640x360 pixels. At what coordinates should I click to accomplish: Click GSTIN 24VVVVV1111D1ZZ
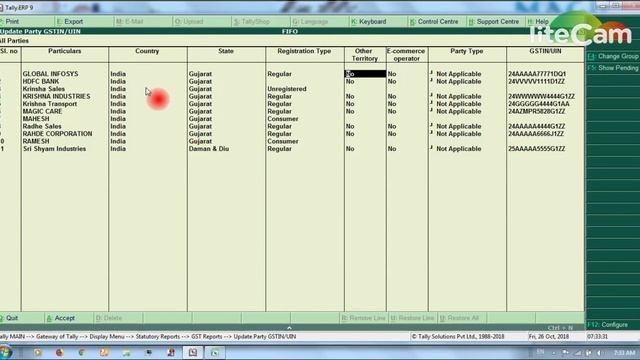click(x=536, y=81)
